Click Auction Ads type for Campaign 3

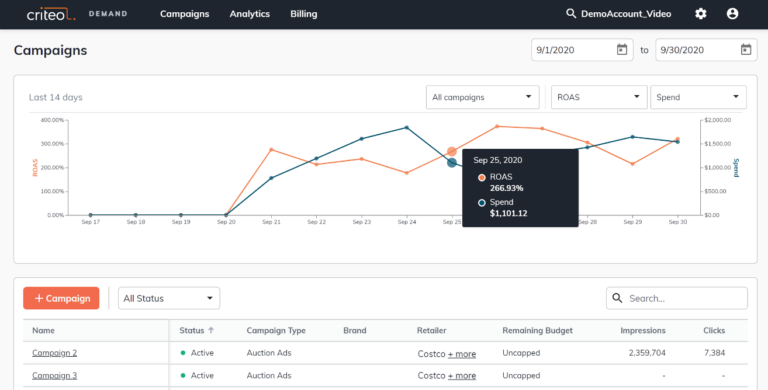pos(269,375)
